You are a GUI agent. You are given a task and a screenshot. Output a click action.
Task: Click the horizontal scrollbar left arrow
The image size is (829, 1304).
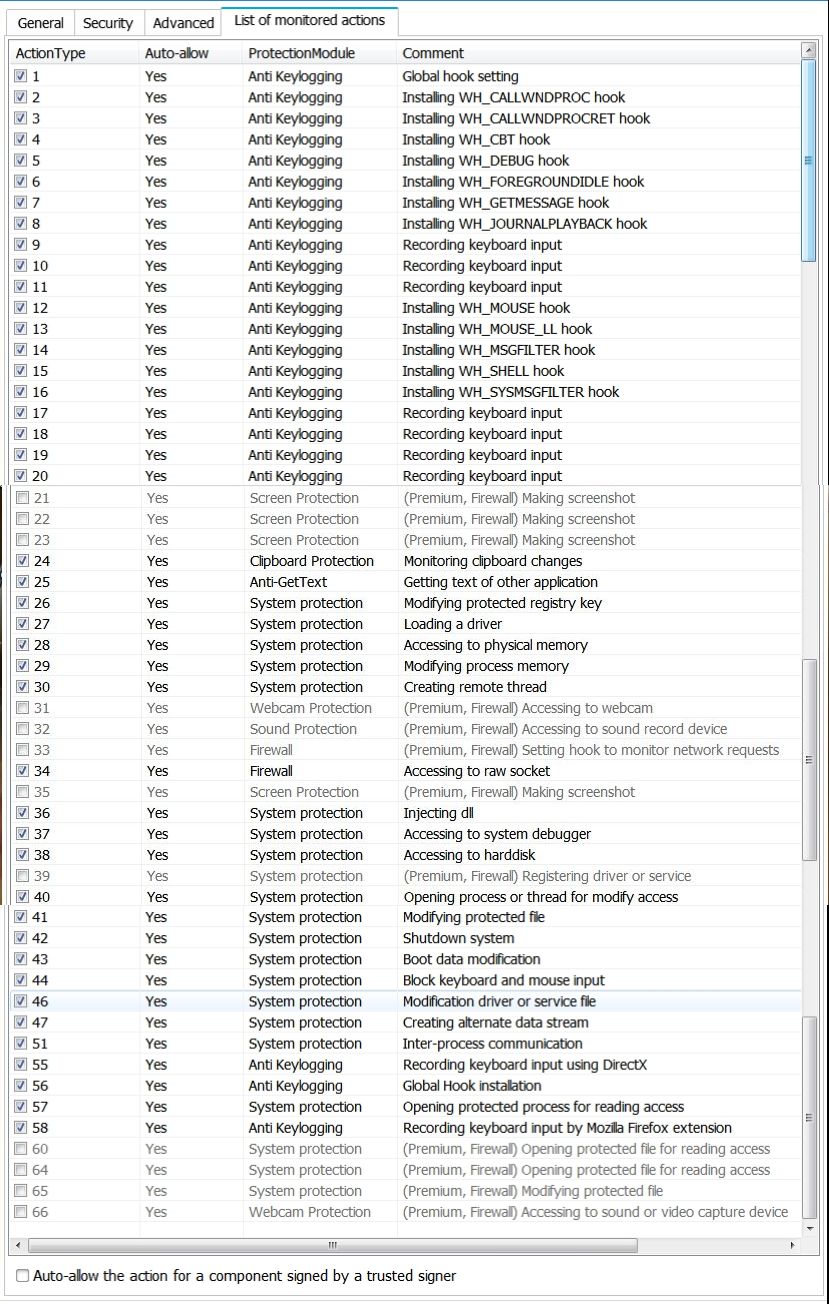(x=17, y=1246)
